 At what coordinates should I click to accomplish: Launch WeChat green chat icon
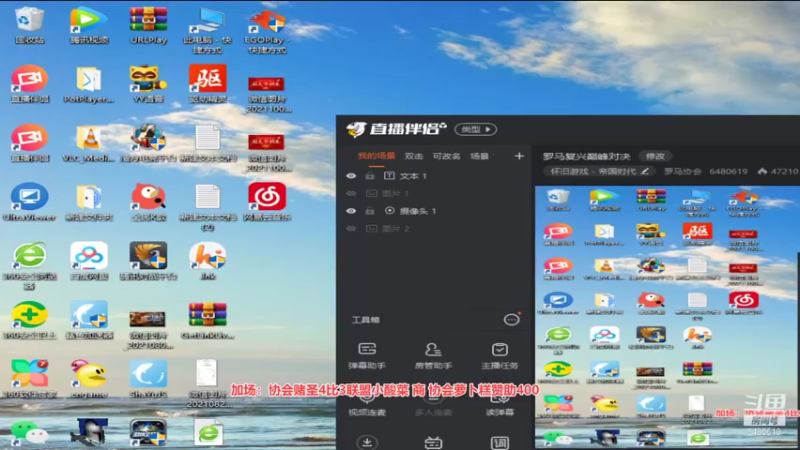29,433
